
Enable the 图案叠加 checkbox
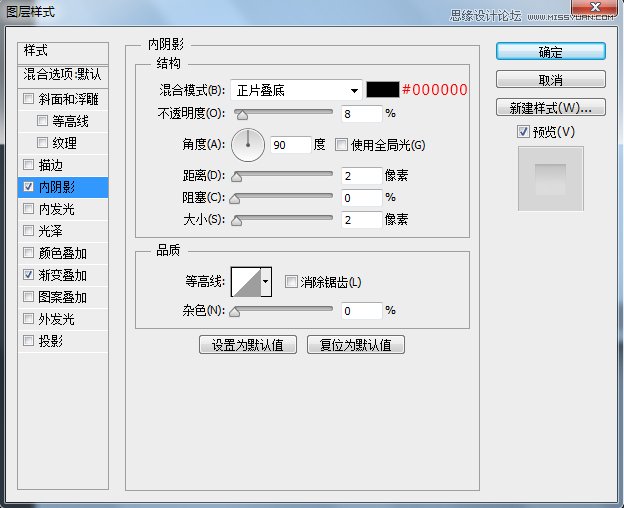(28, 296)
